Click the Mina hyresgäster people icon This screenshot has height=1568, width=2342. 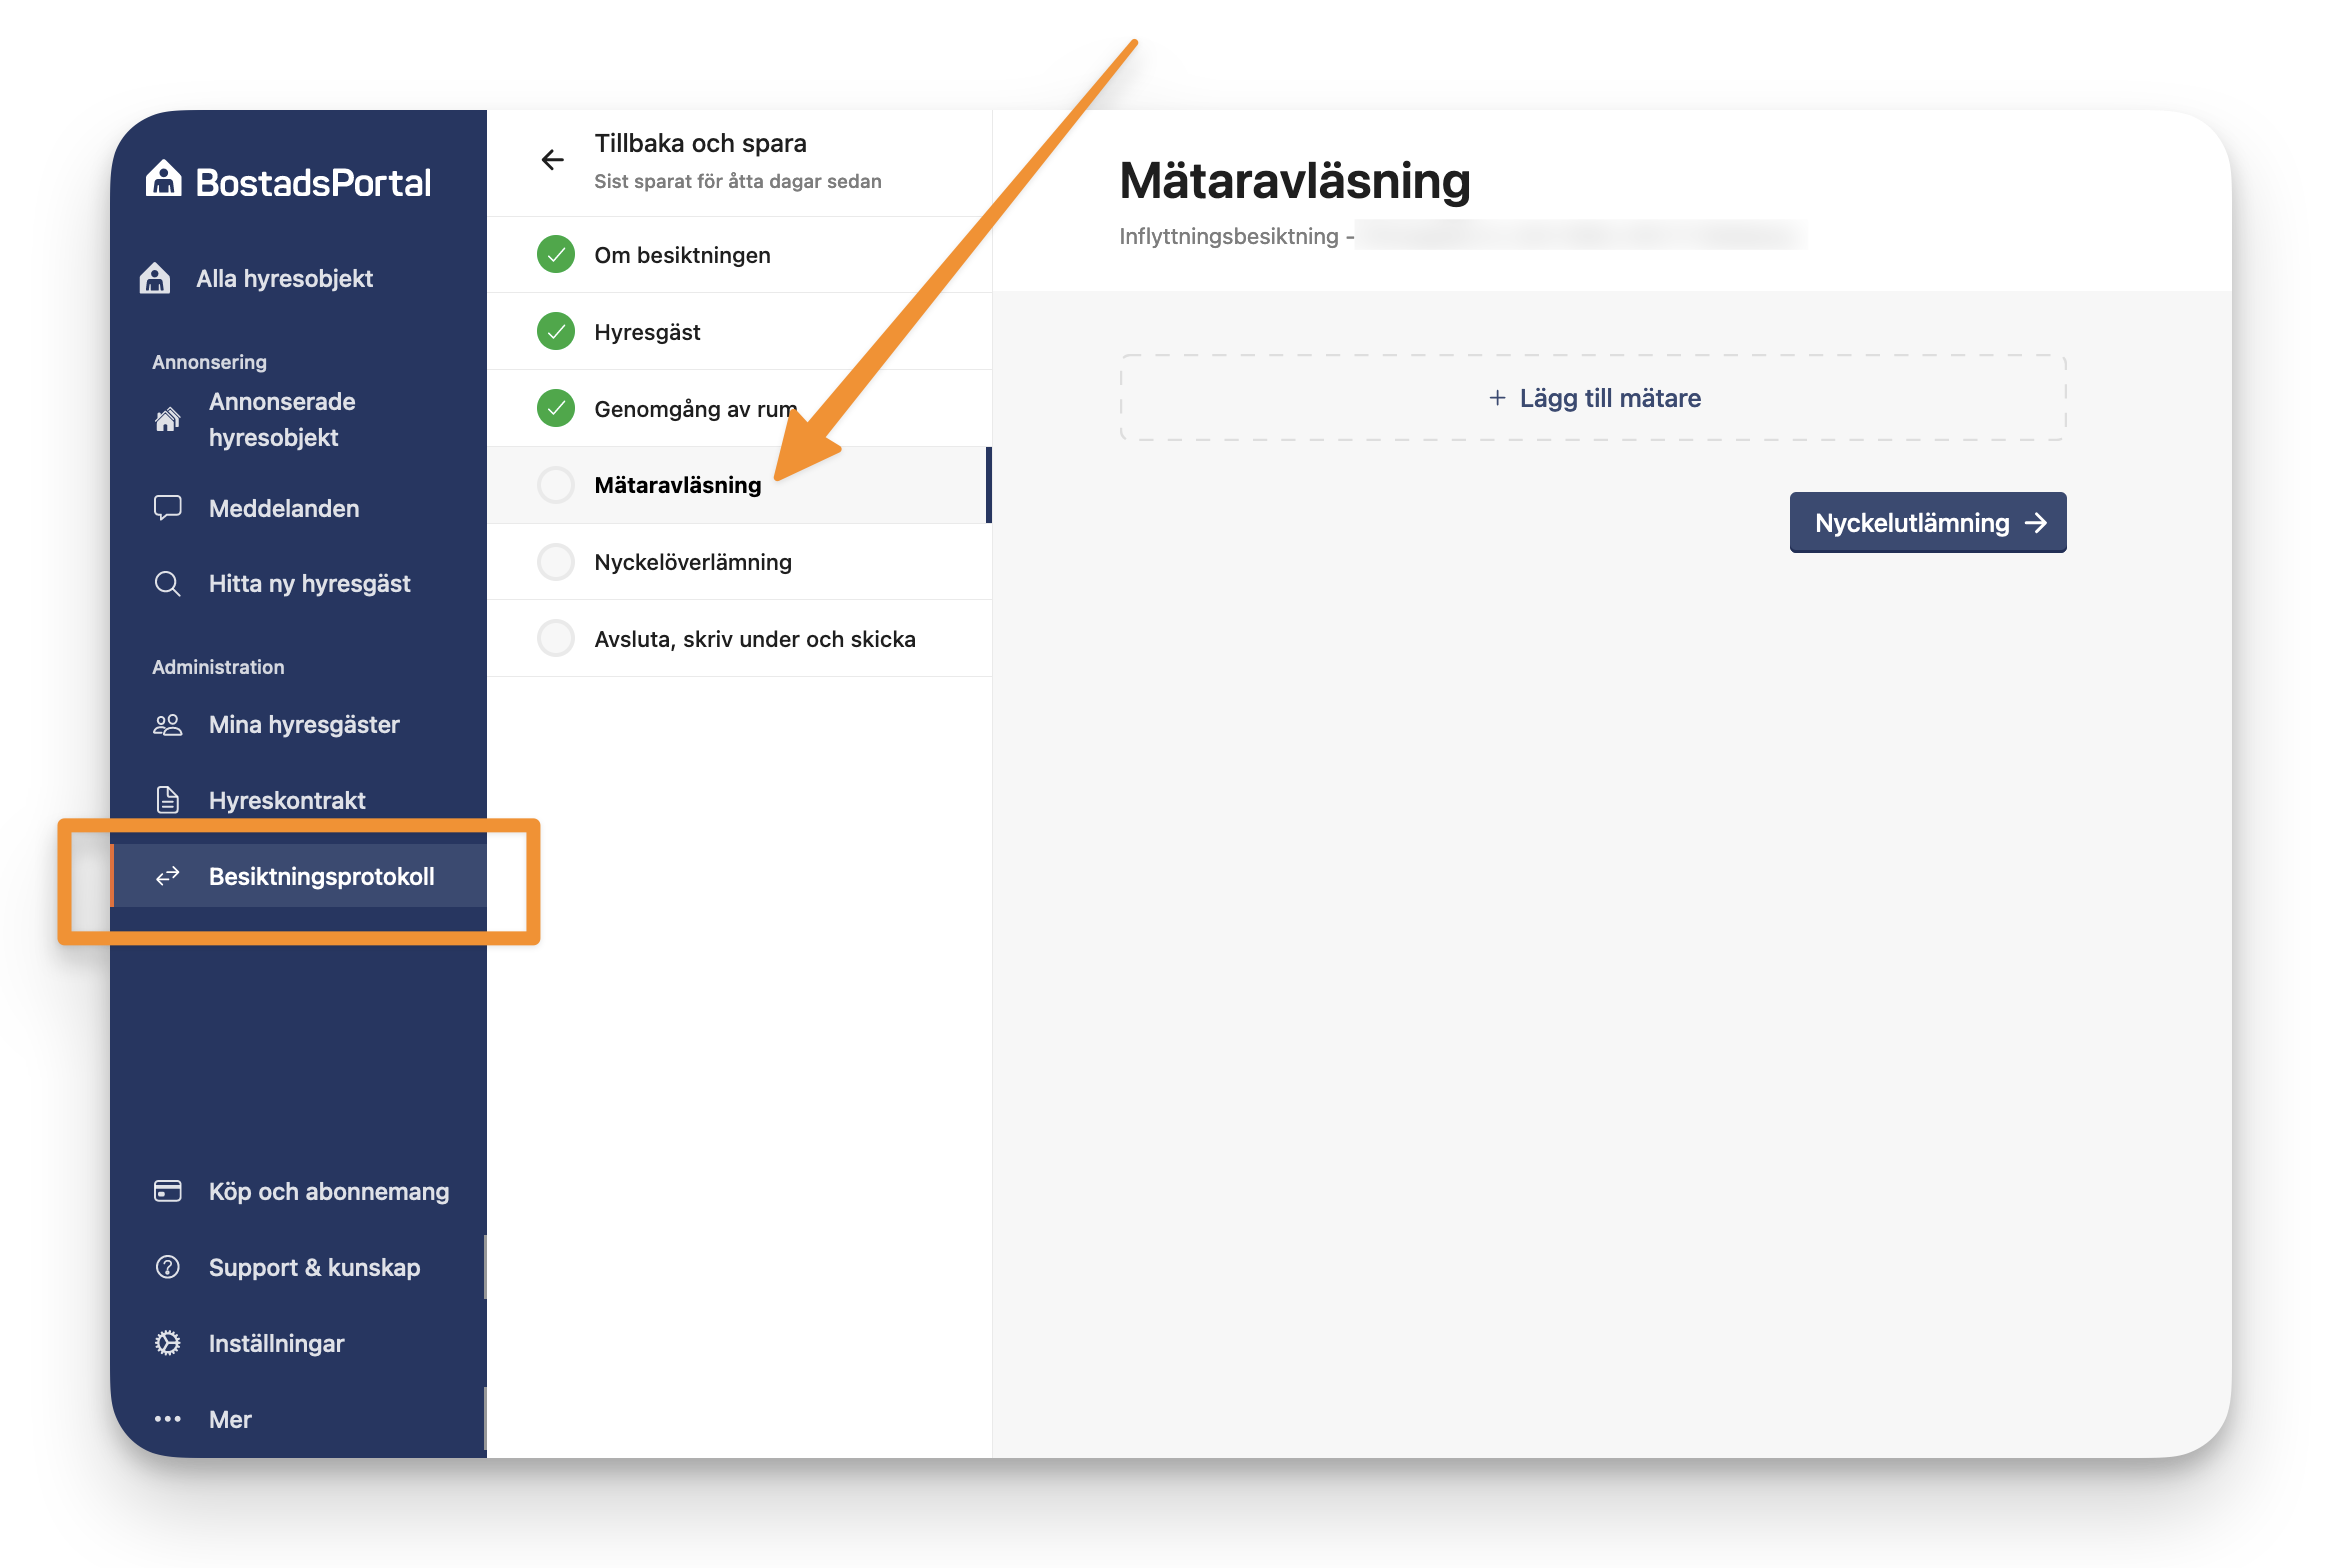coord(167,725)
